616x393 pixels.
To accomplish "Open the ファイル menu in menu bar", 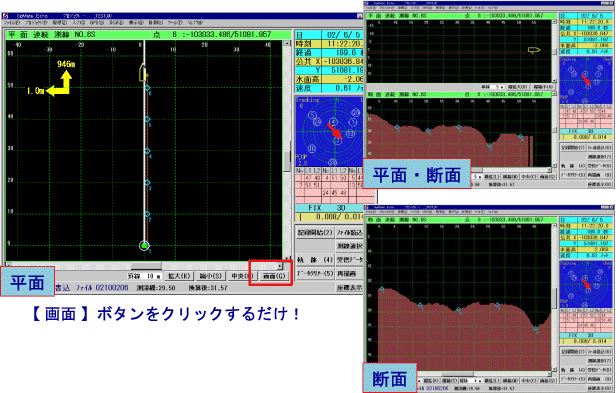I will coord(12,23).
